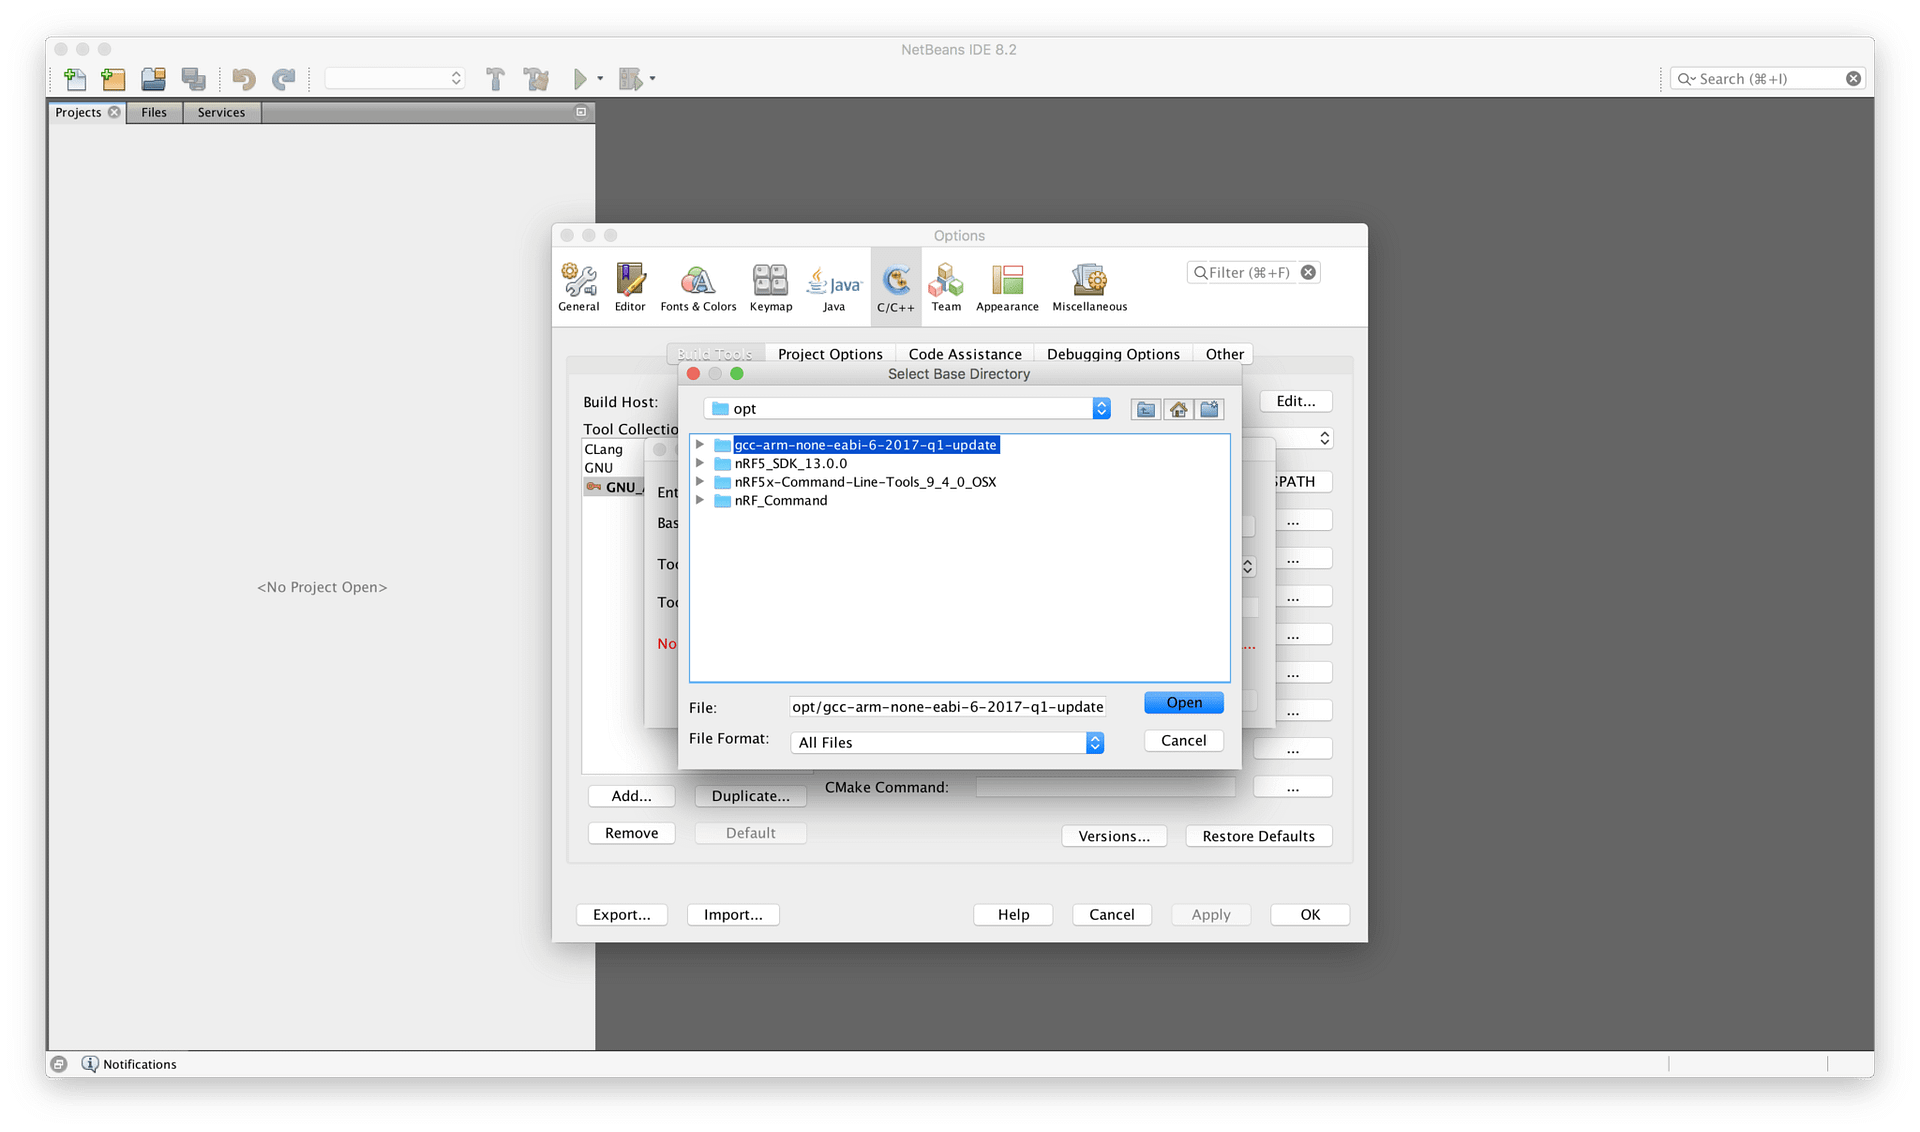The width and height of the screenshot is (1920, 1132).
Task: Open the Miscellaneous options category
Action: 1089,288
